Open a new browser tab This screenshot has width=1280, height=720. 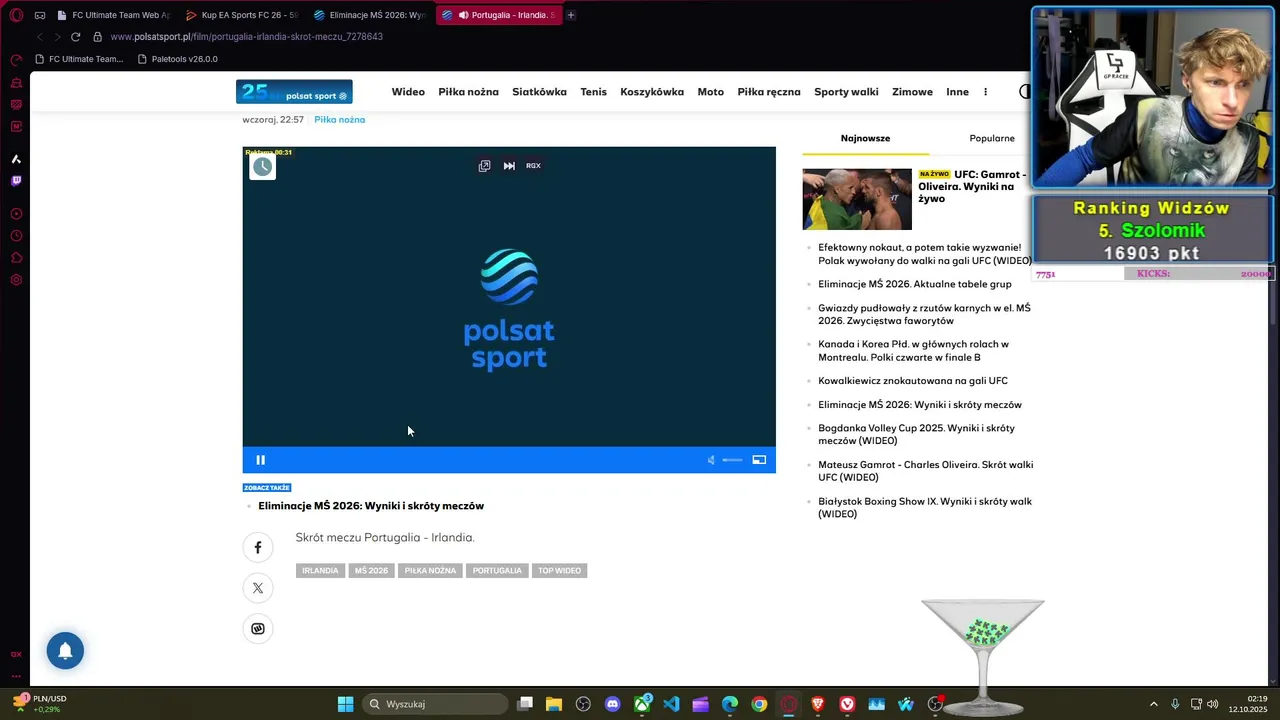point(571,15)
